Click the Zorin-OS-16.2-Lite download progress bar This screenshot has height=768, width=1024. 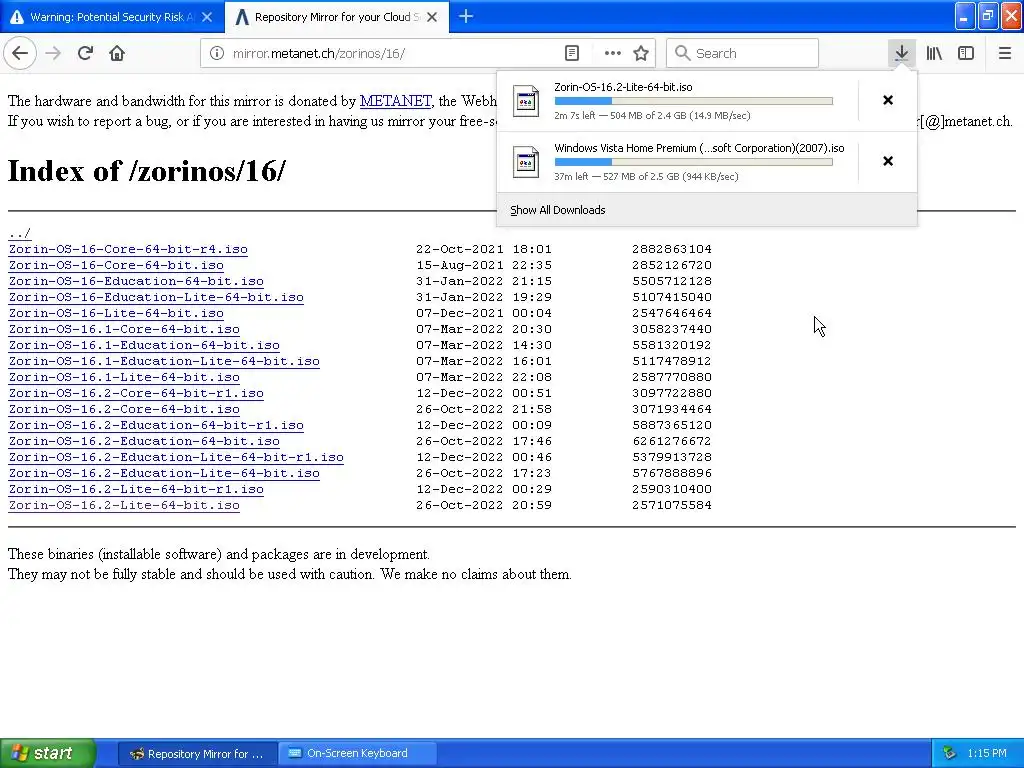[694, 101]
